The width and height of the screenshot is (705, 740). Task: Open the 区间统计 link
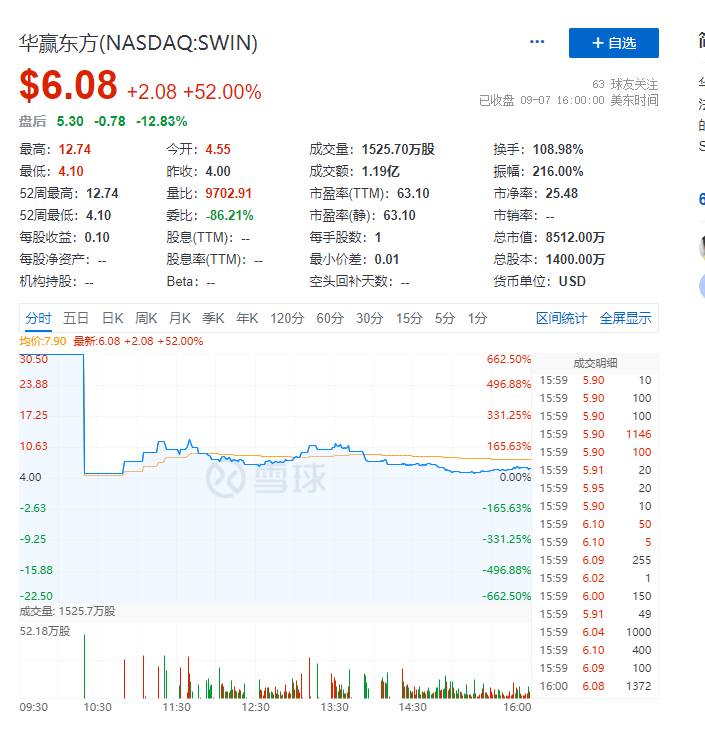[561, 319]
